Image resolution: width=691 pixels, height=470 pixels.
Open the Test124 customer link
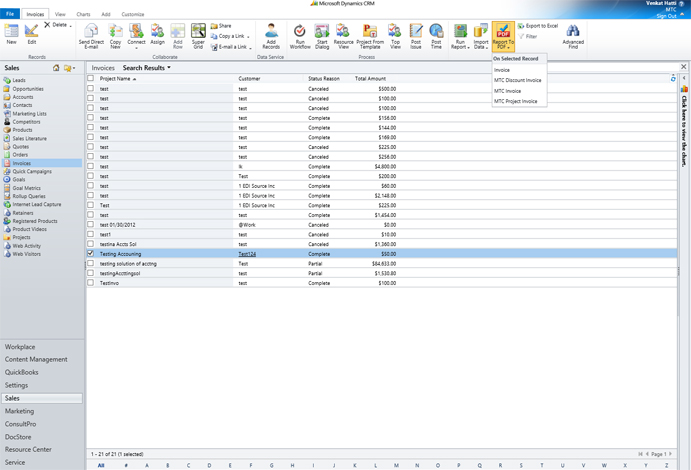coord(247,254)
